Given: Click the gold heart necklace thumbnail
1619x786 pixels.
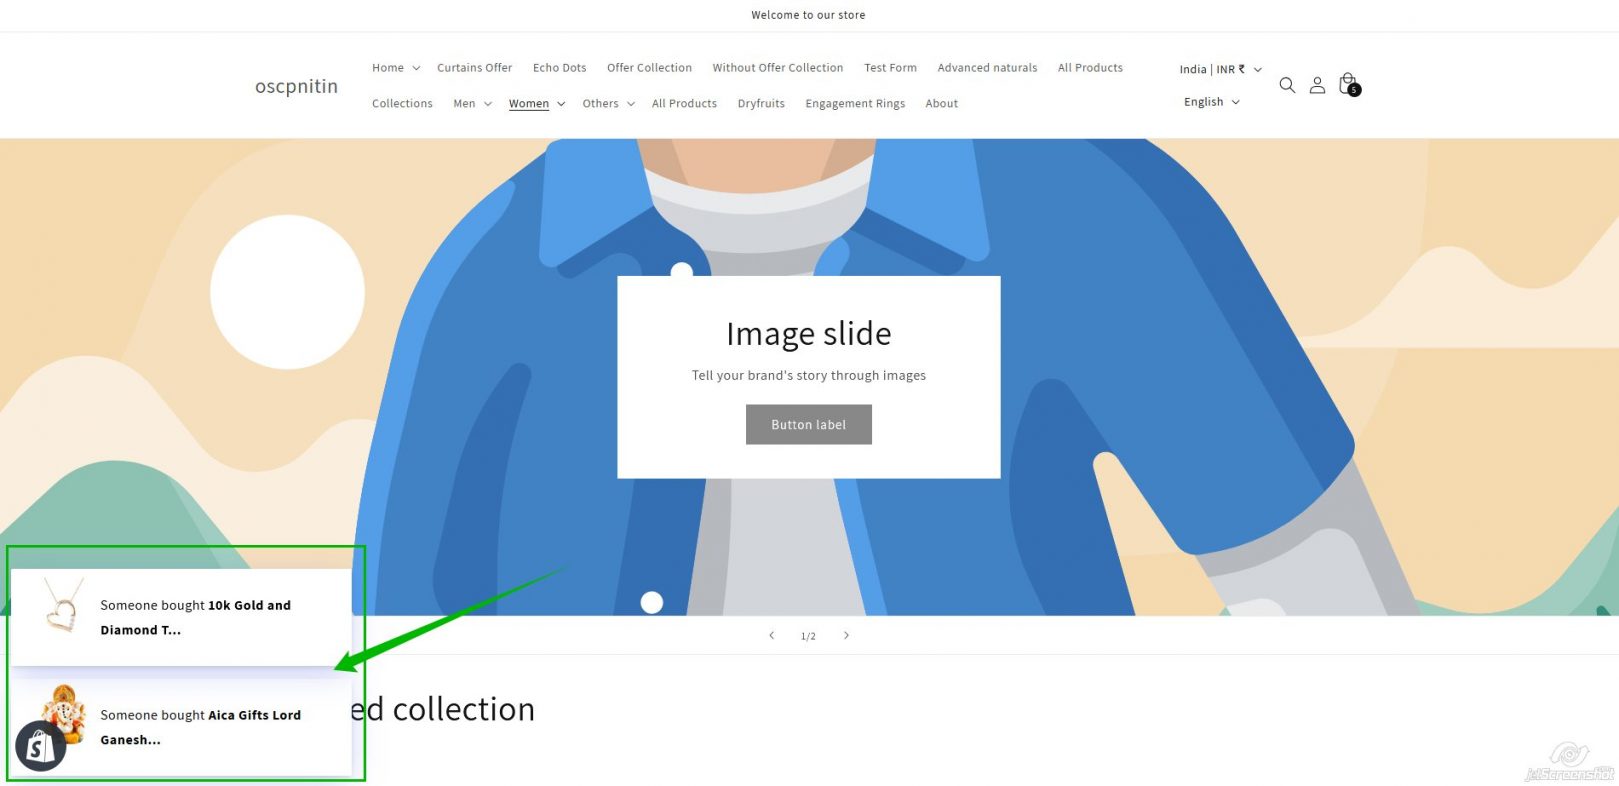Looking at the screenshot, I should tap(63, 607).
